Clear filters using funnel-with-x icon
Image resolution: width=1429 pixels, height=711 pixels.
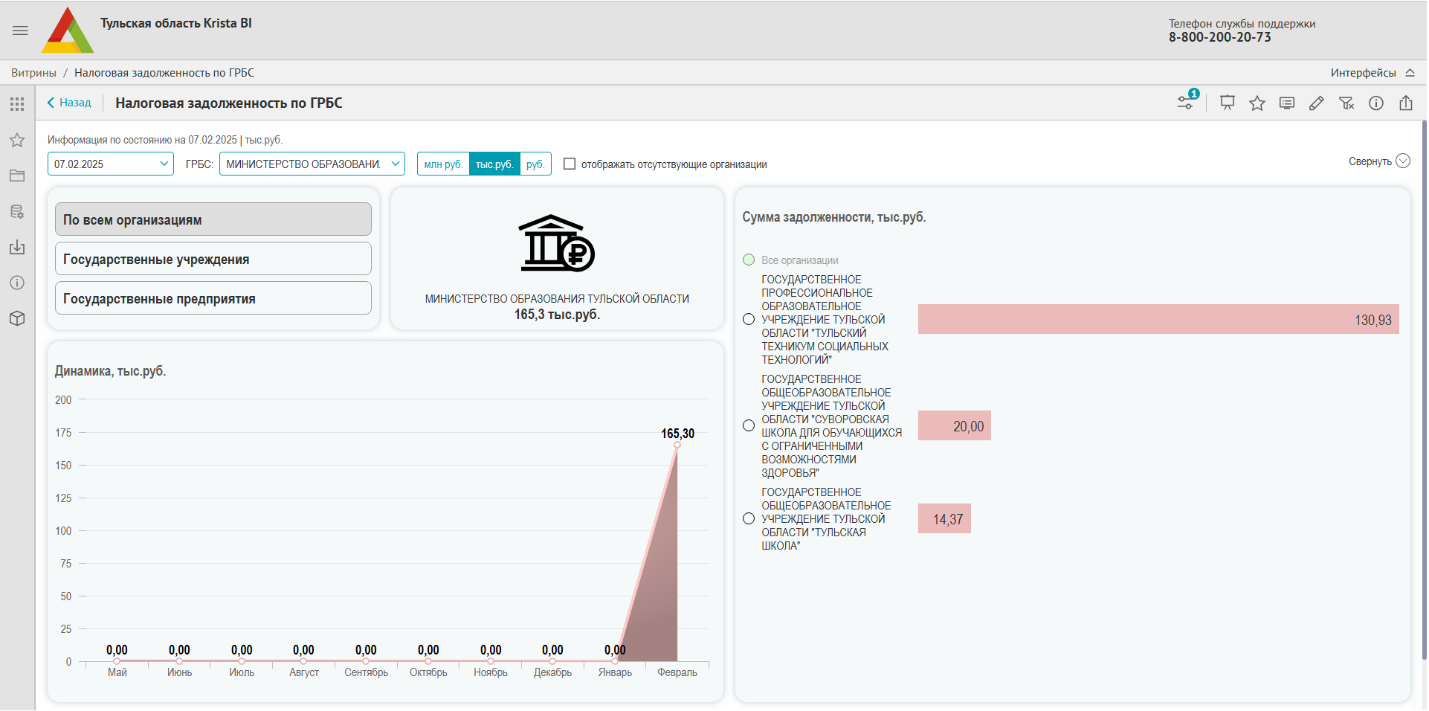[x=1346, y=102]
